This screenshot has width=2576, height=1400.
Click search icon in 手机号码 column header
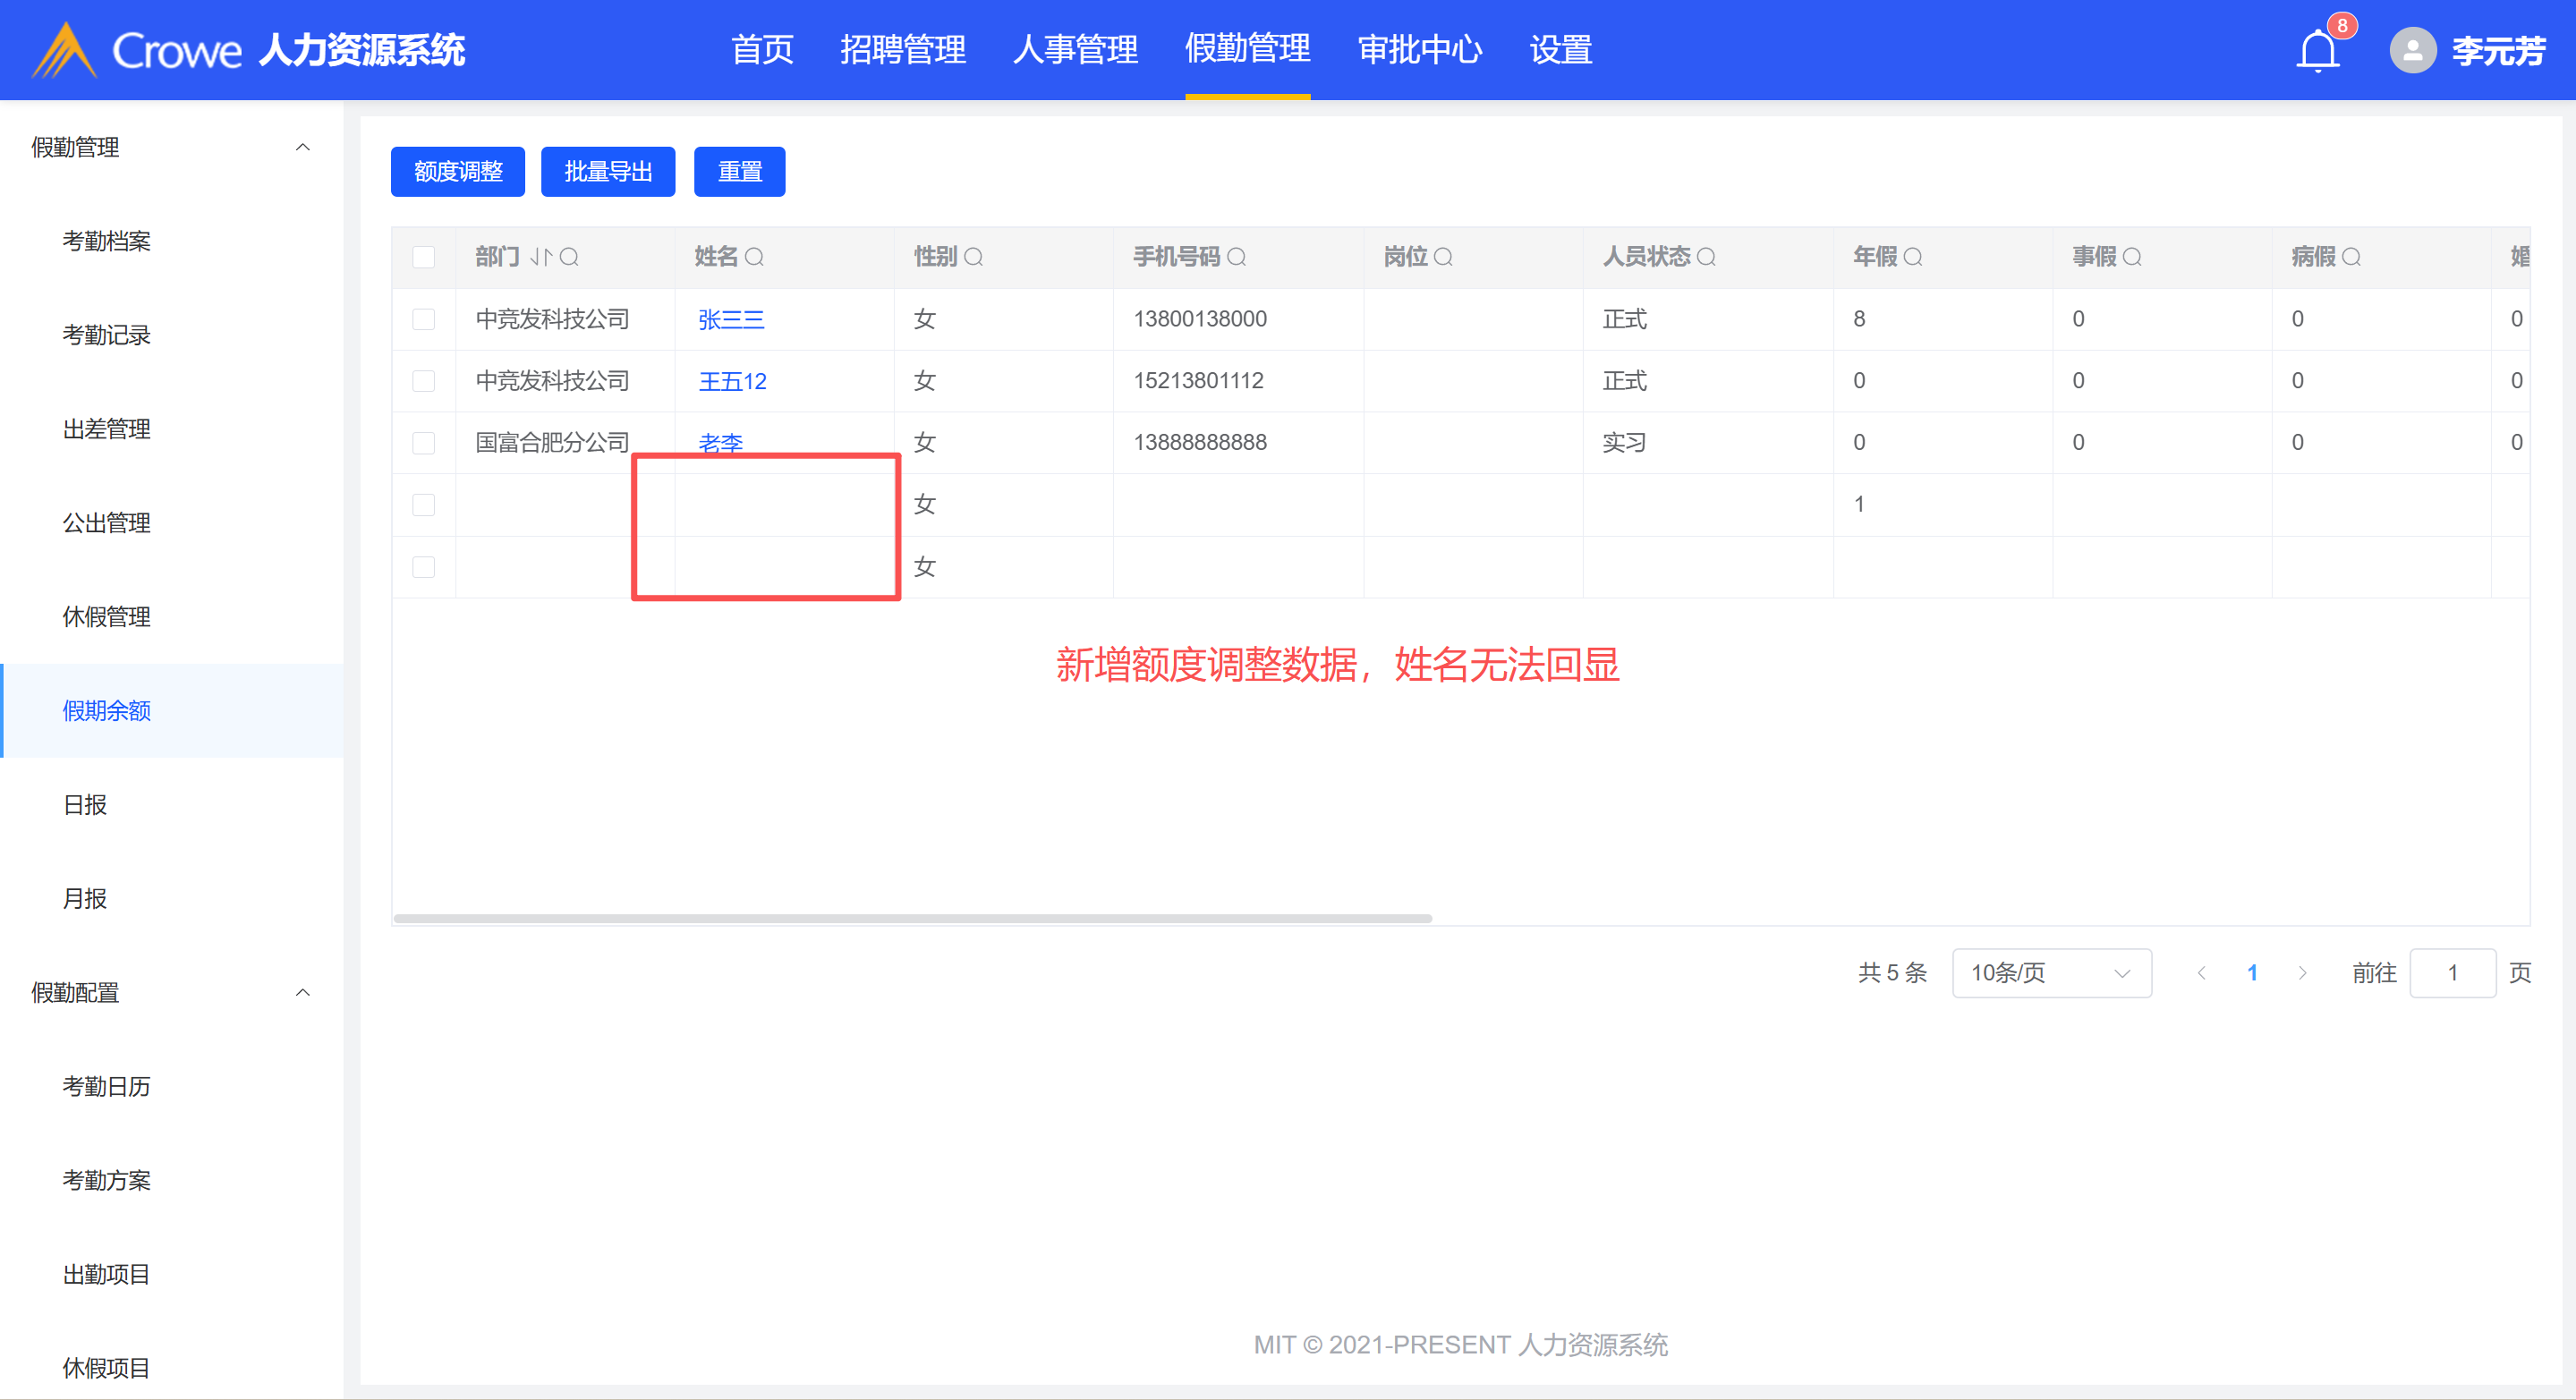click(x=1237, y=257)
